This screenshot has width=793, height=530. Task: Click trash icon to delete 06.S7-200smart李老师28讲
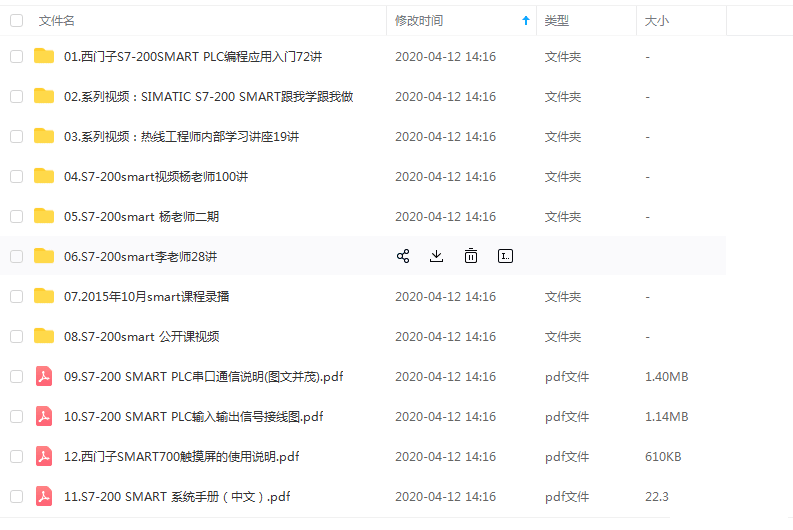[x=471, y=256]
